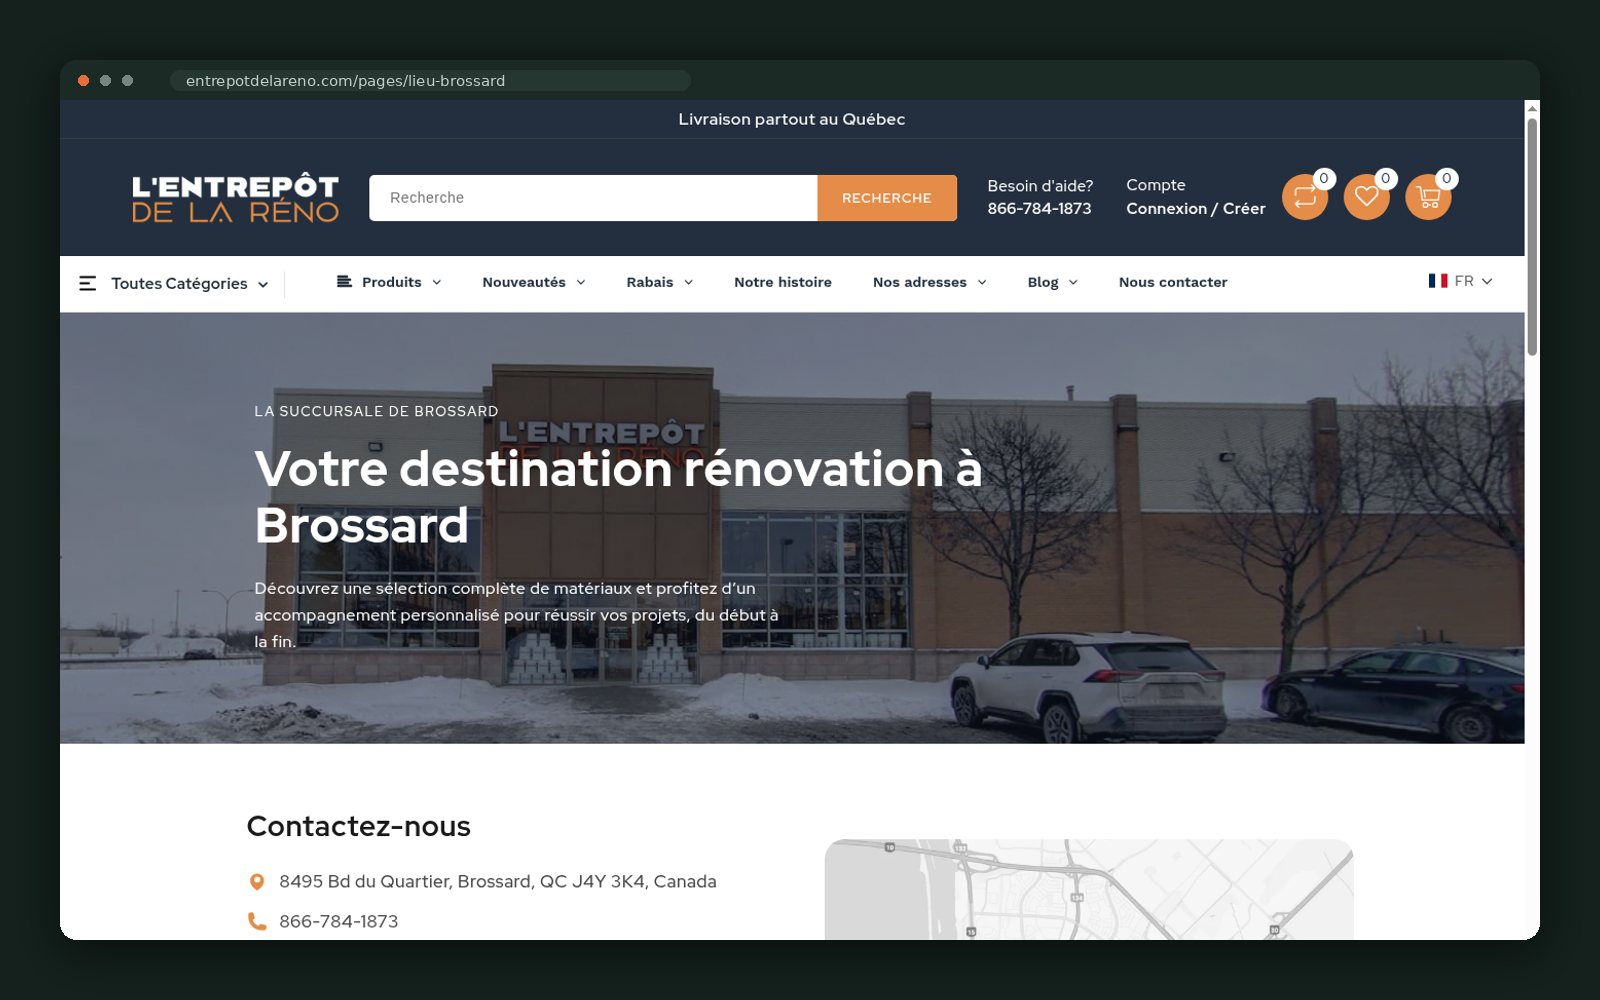Viewport: 1600px width, 1000px height.
Task: Click the orange RECHERCHE button
Action: click(887, 198)
